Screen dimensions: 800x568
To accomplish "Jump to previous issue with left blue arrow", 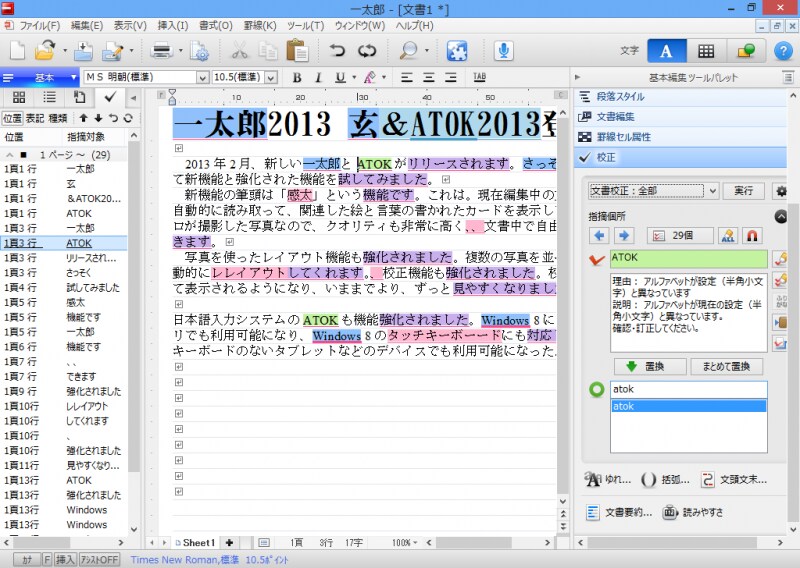I will pyautogui.click(x=599, y=235).
